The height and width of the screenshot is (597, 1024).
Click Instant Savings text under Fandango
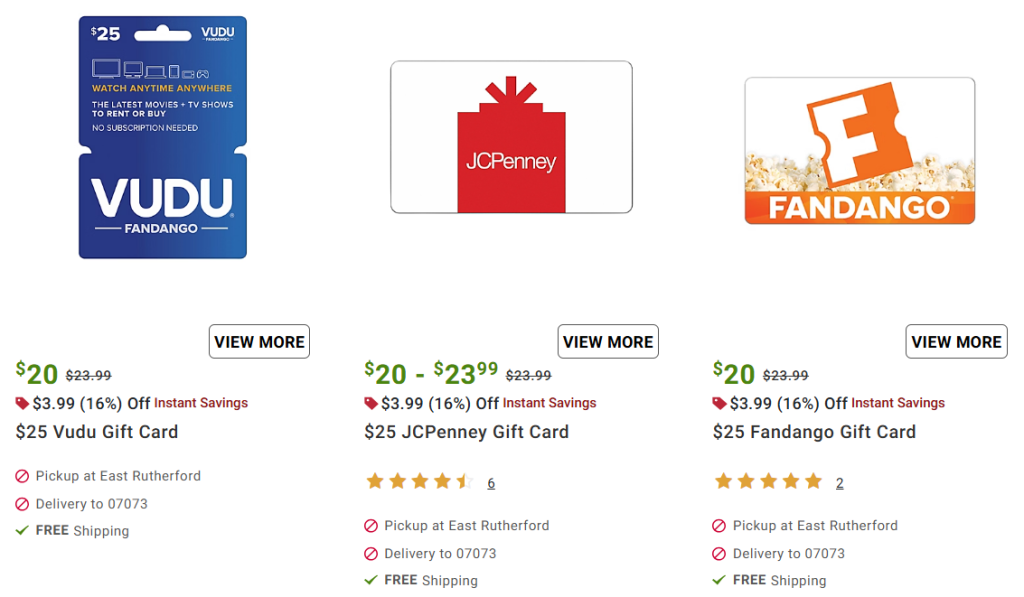click(897, 403)
